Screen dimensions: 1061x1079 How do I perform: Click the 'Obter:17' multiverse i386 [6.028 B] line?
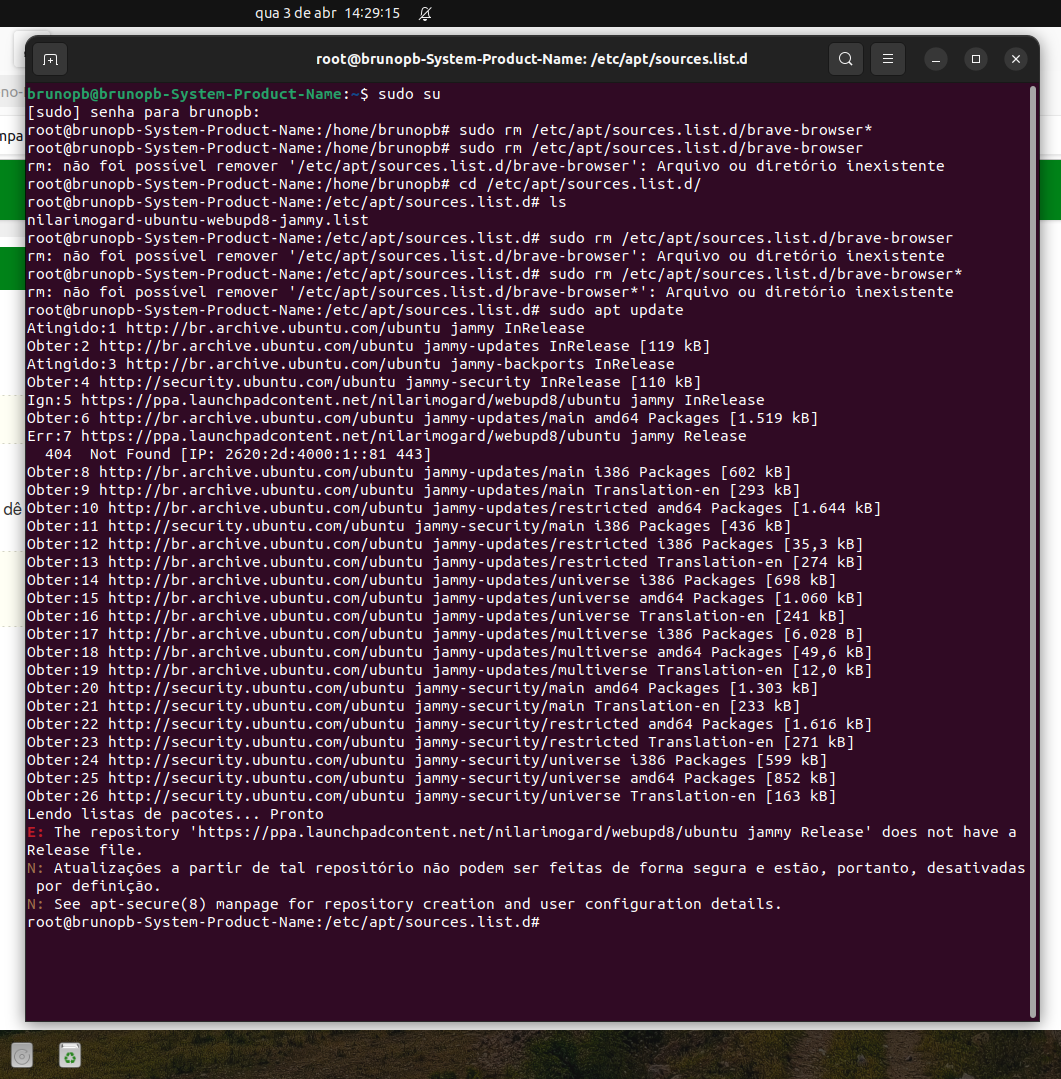(x=445, y=634)
